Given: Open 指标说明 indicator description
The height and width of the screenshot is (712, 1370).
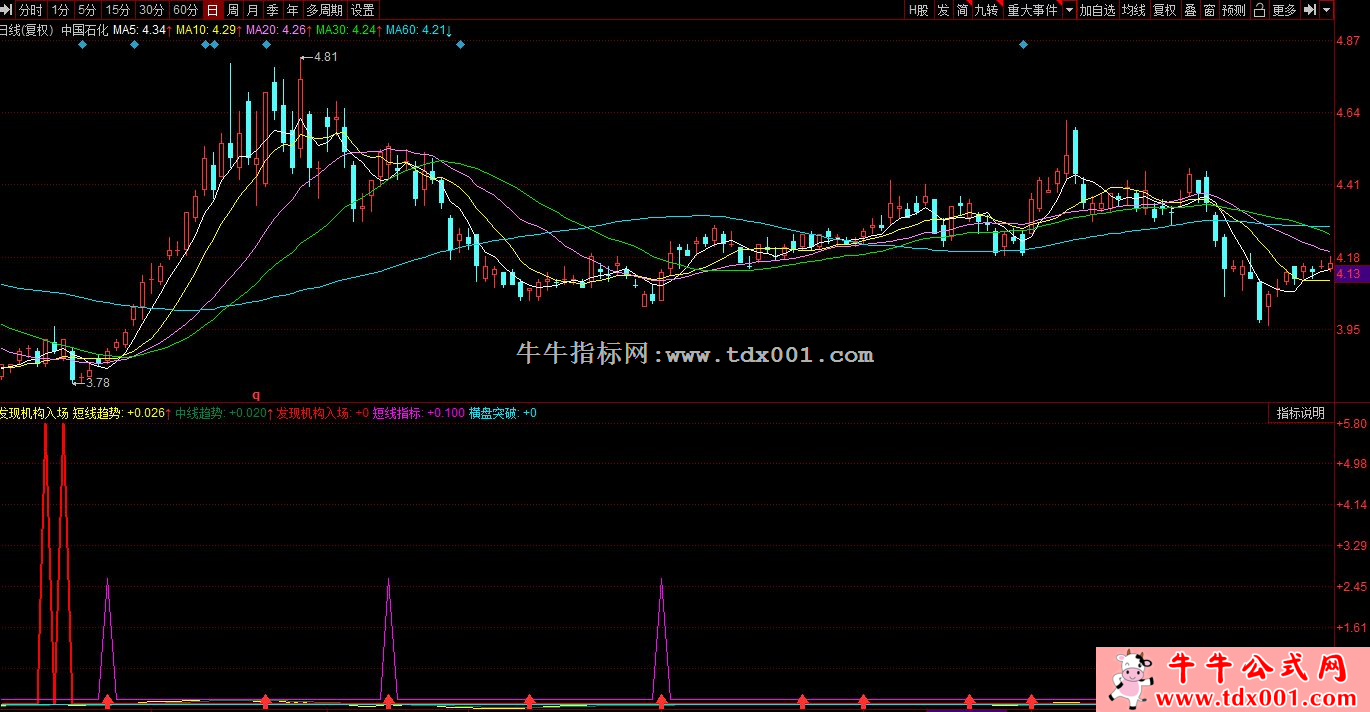Looking at the screenshot, I should pos(1300,413).
